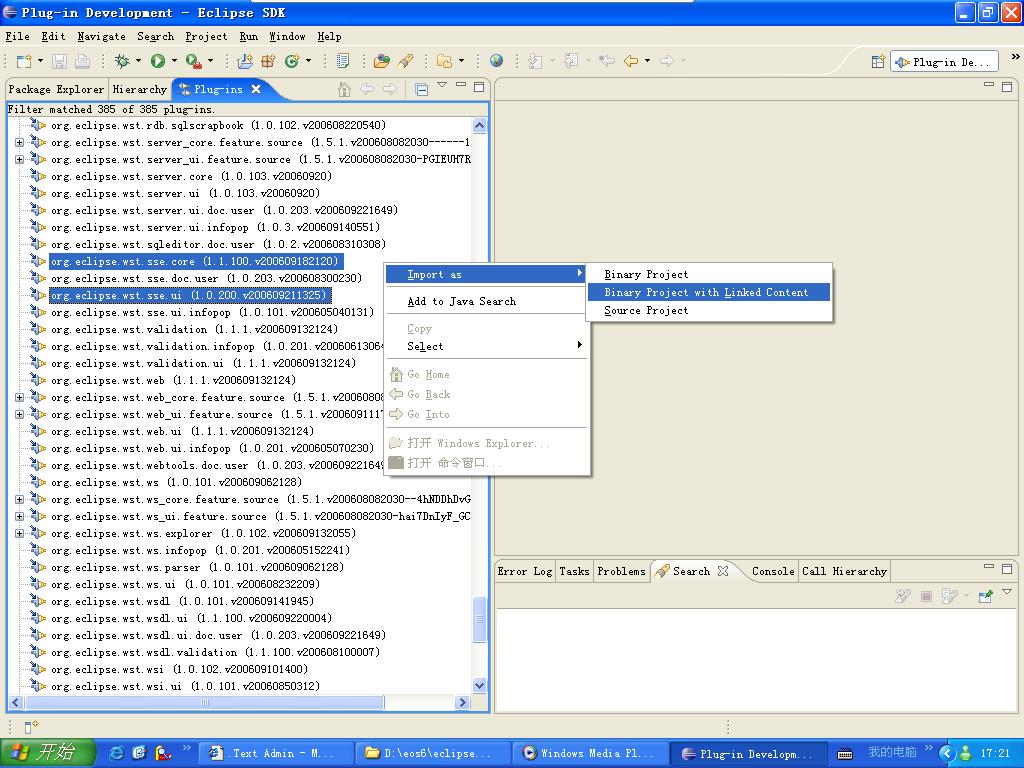The image size is (1024, 768).
Task: Select org.eclipse.wst.validation.ui plug-in row
Action: click(x=203, y=363)
